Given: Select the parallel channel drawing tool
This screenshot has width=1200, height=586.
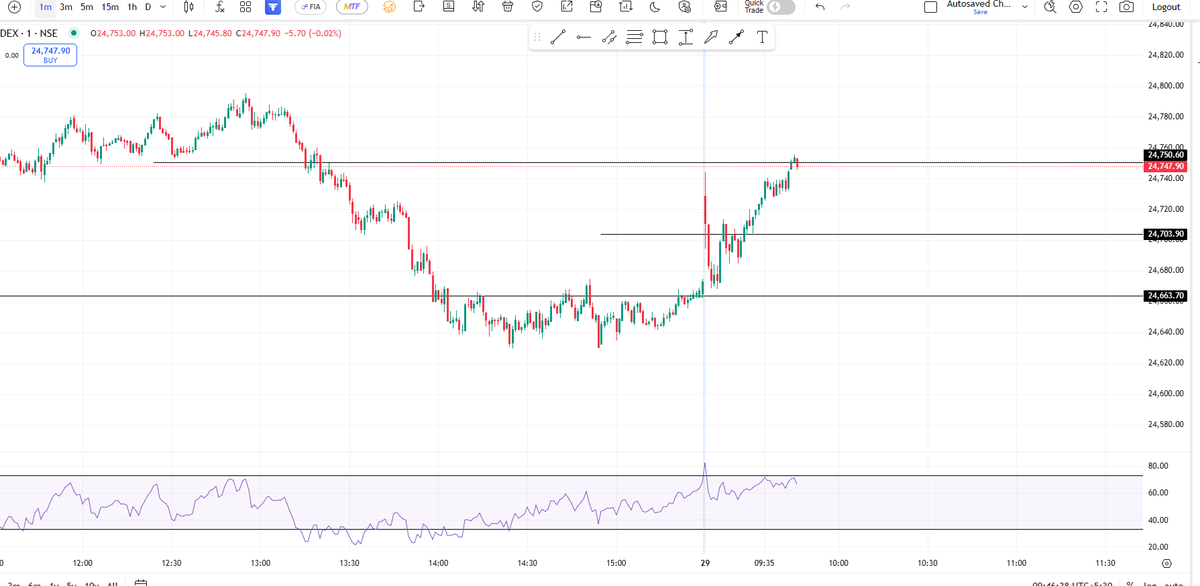Looking at the screenshot, I should (x=609, y=38).
